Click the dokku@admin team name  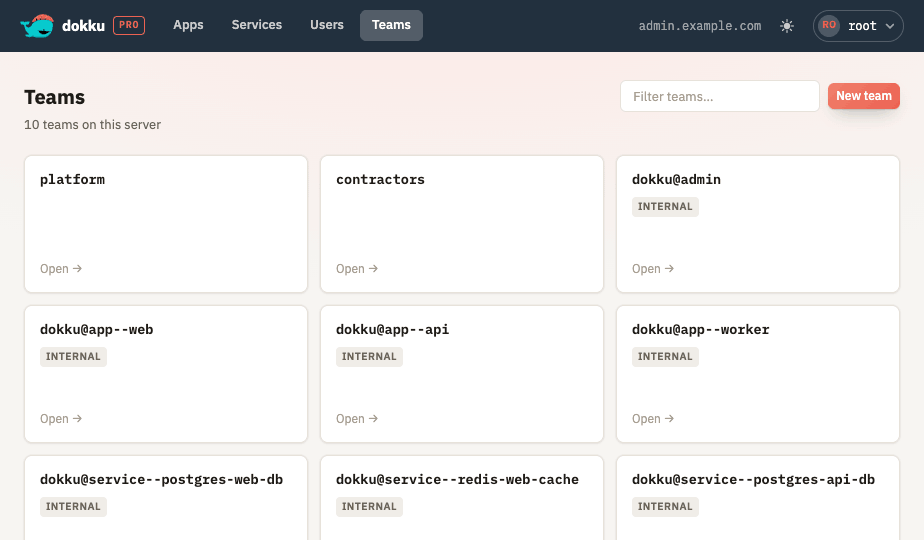(x=676, y=179)
